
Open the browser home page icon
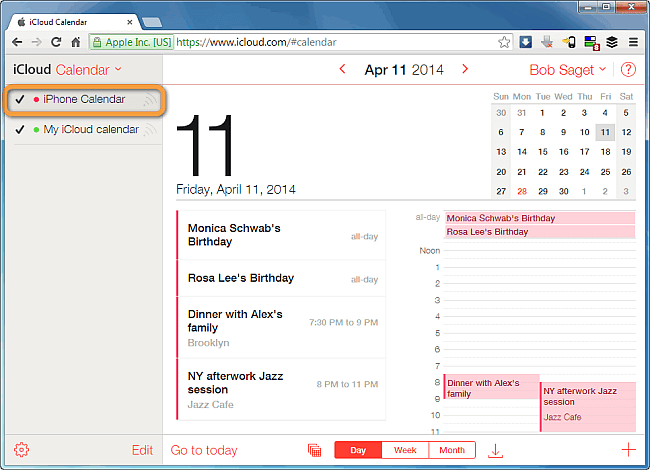75,42
